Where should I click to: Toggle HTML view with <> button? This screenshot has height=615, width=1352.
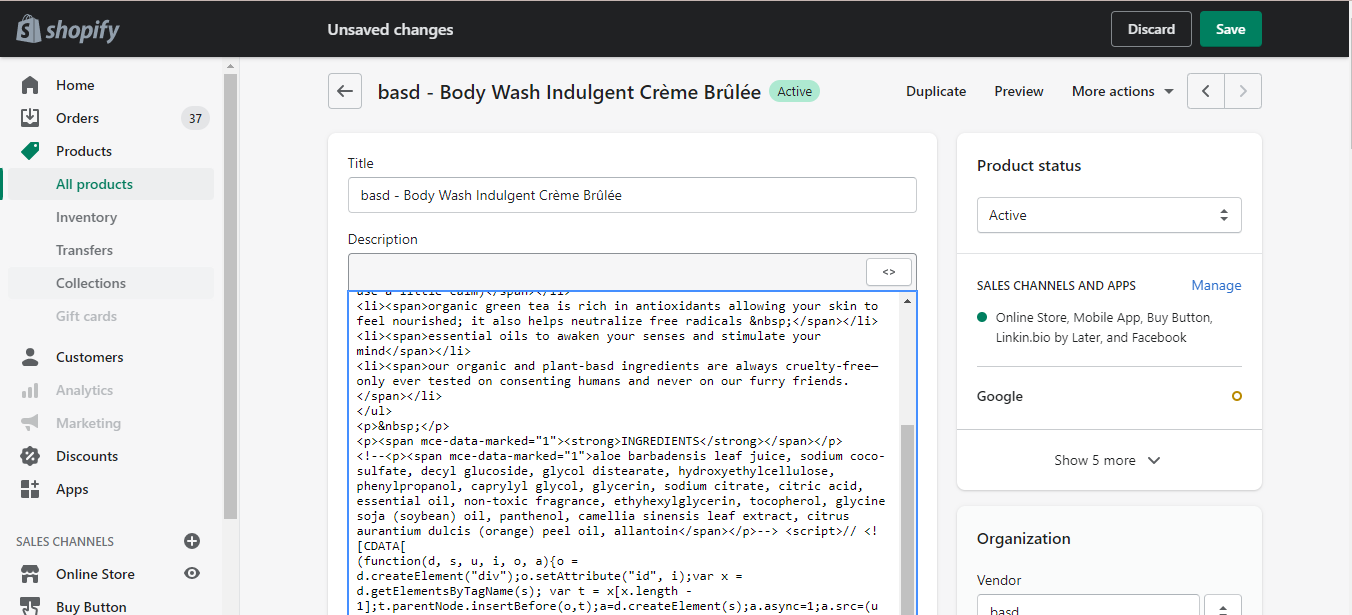[x=888, y=271]
